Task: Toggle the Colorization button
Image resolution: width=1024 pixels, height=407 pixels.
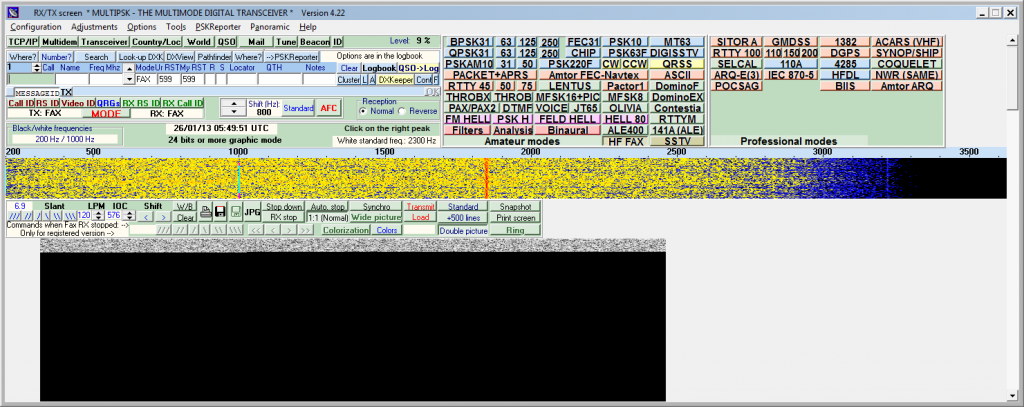Action: [345, 230]
